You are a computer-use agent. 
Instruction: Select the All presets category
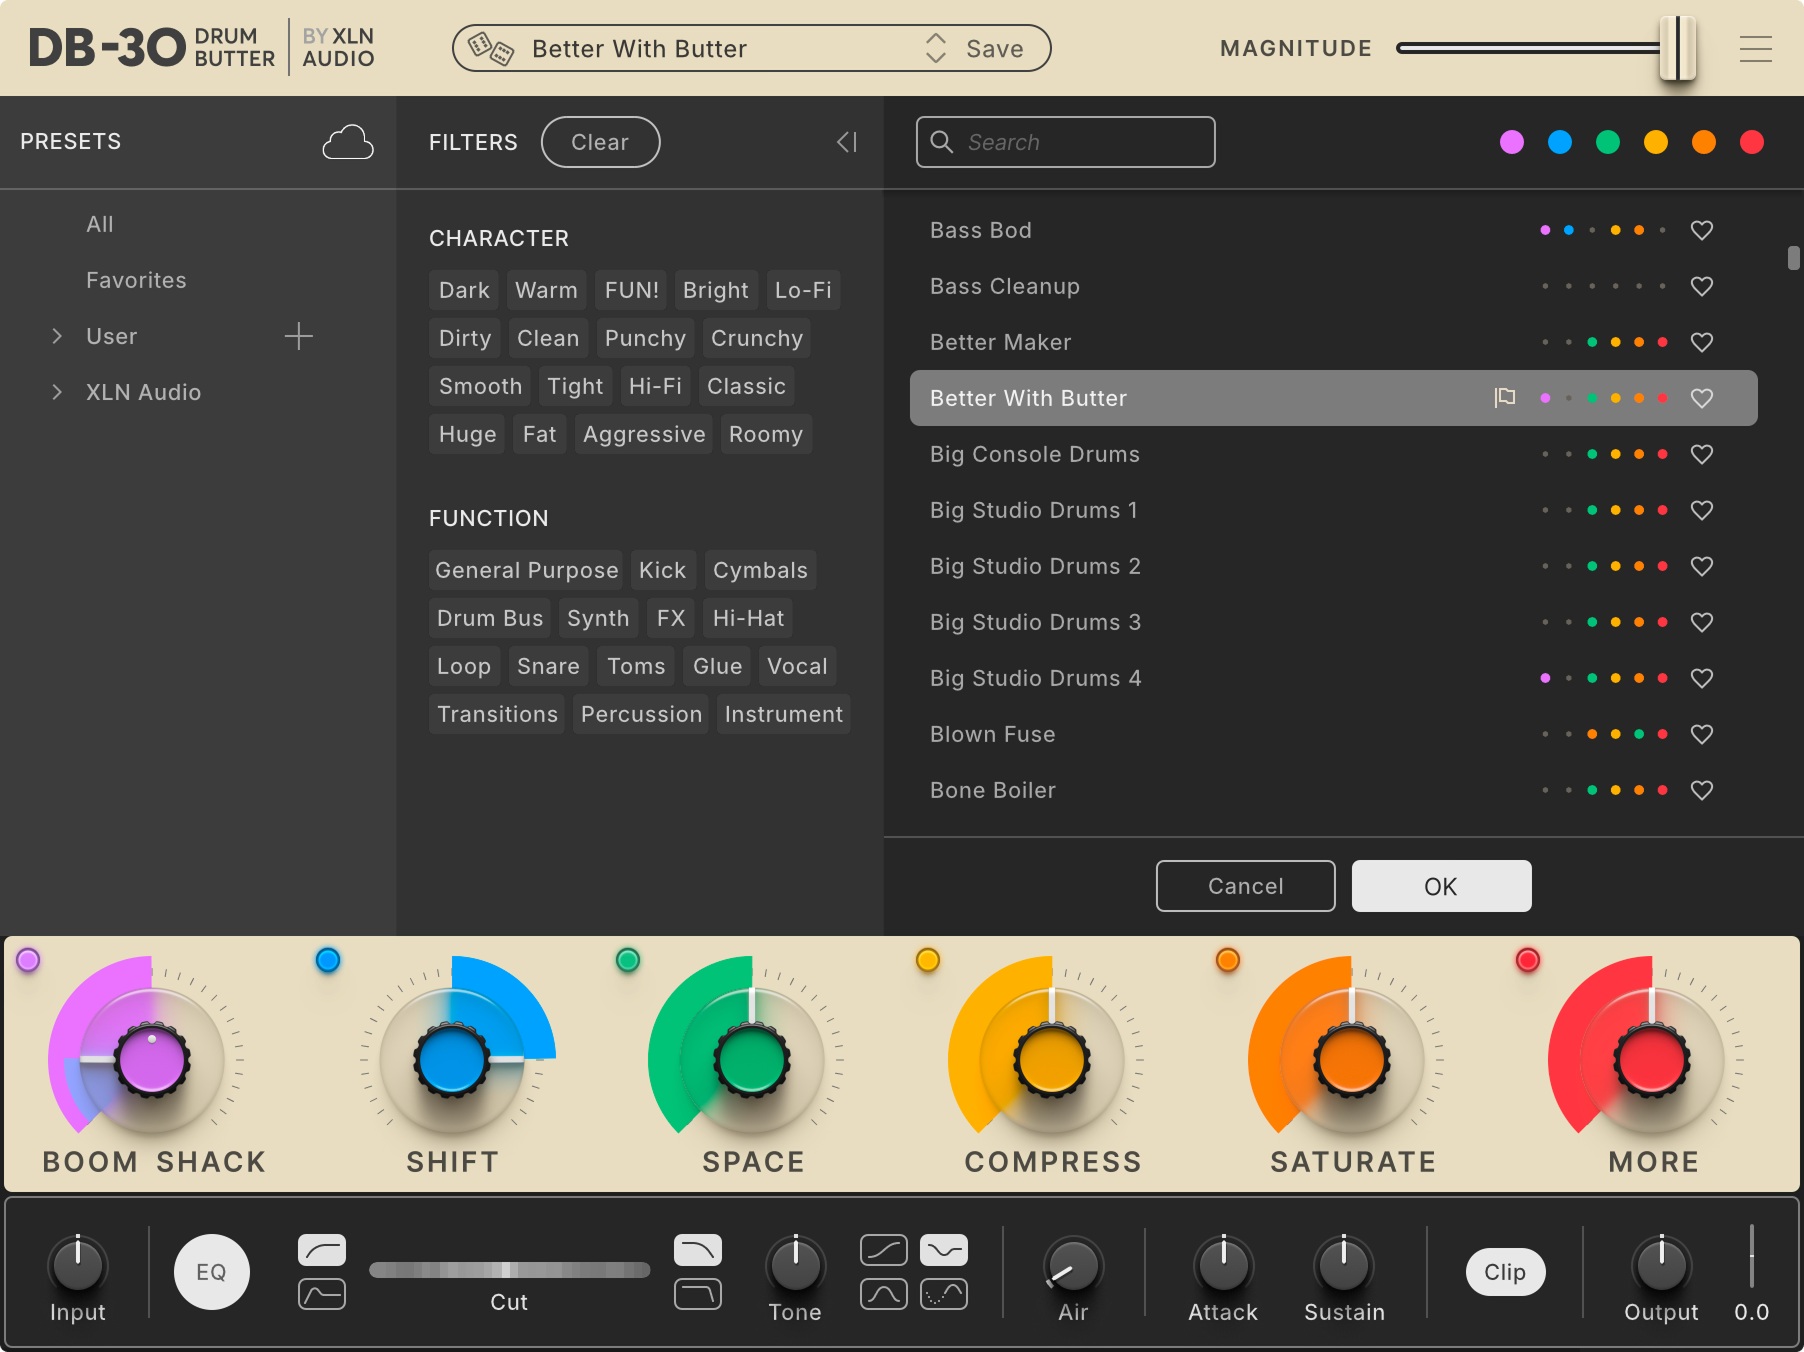click(100, 224)
